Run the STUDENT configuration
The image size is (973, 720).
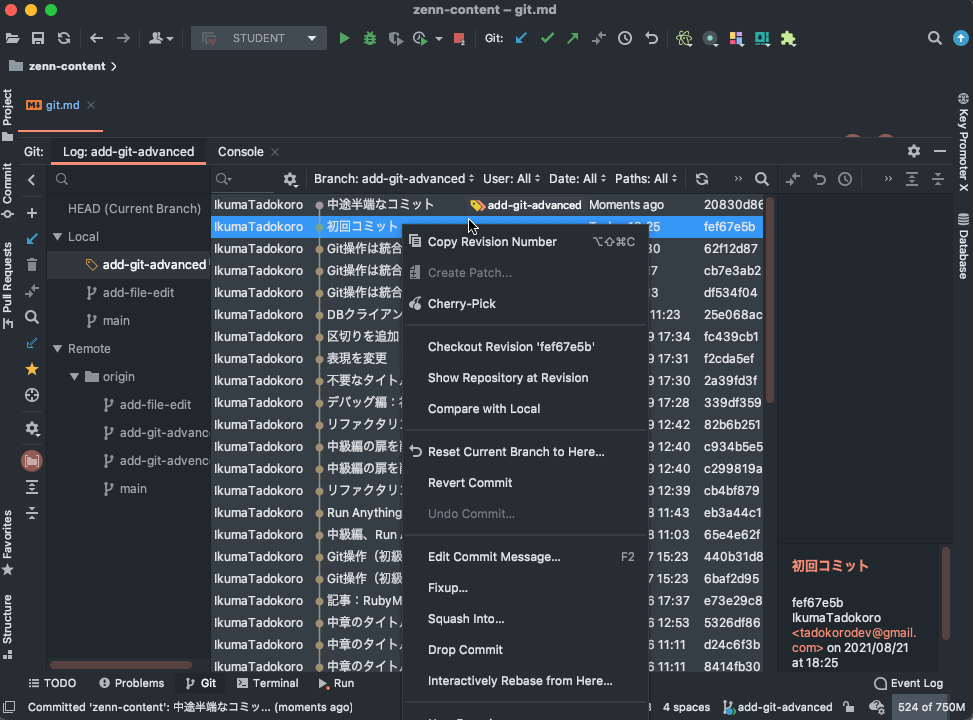coord(344,37)
